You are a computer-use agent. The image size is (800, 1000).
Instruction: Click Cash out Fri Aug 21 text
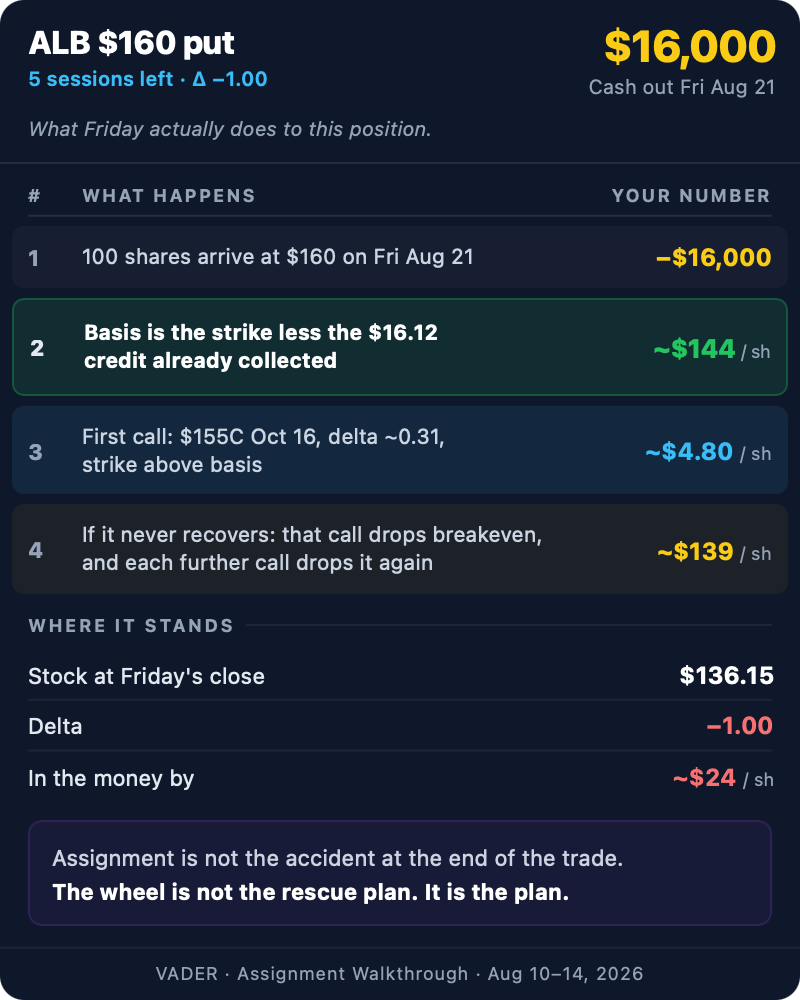pyautogui.click(x=681, y=87)
